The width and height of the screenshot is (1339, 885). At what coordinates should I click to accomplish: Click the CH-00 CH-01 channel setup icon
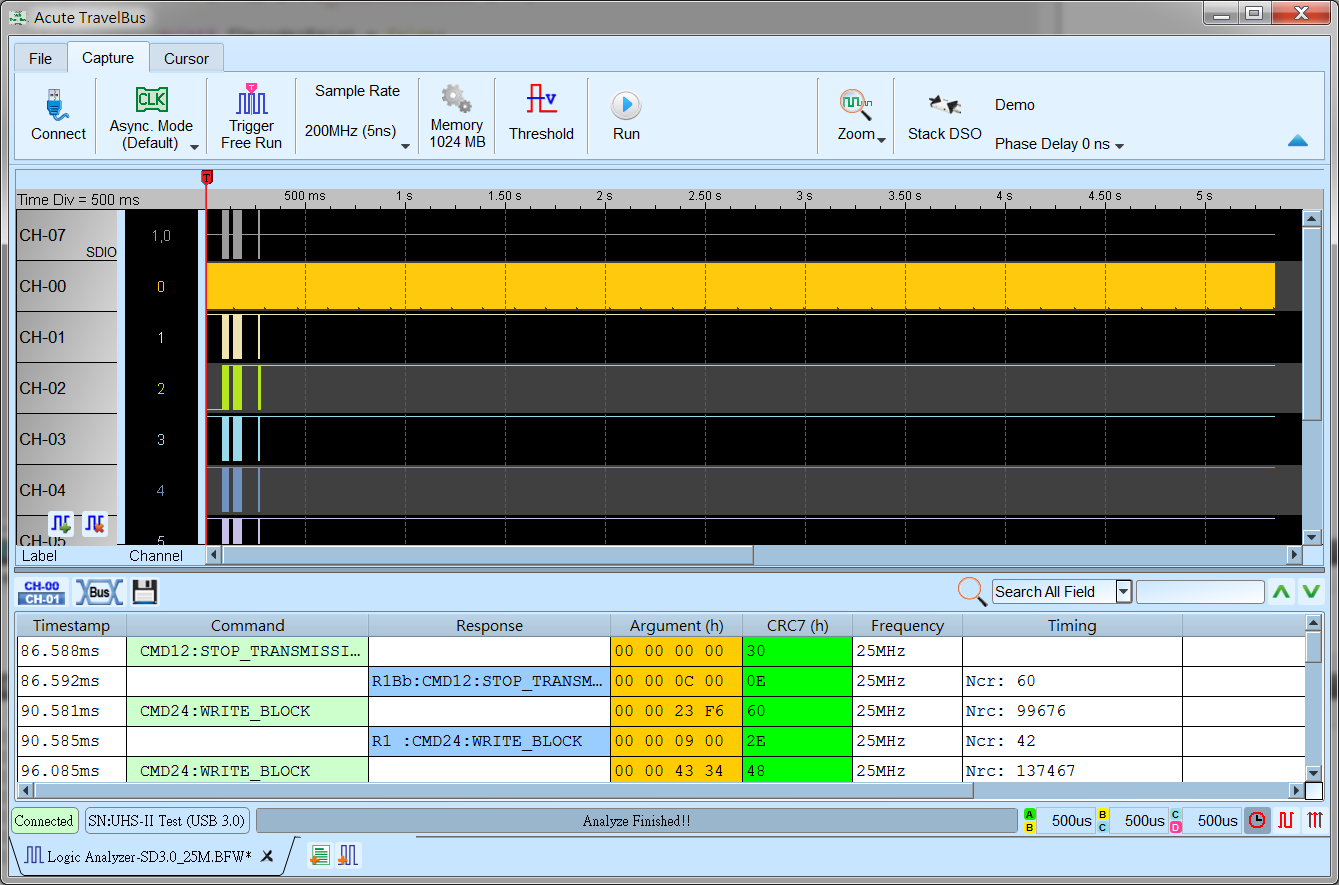point(41,592)
